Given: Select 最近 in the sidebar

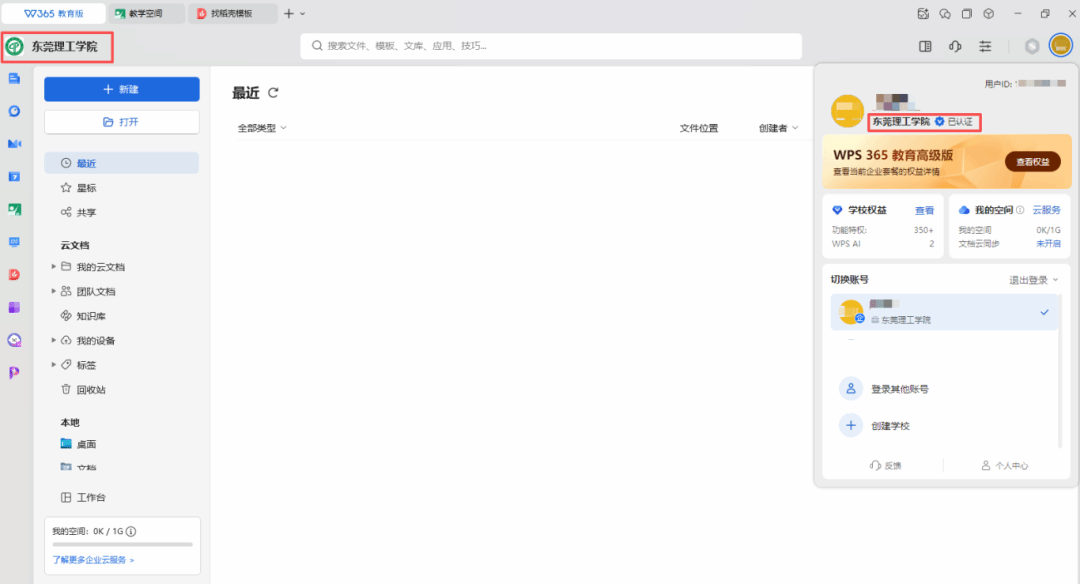Looking at the screenshot, I should [121, 163].
